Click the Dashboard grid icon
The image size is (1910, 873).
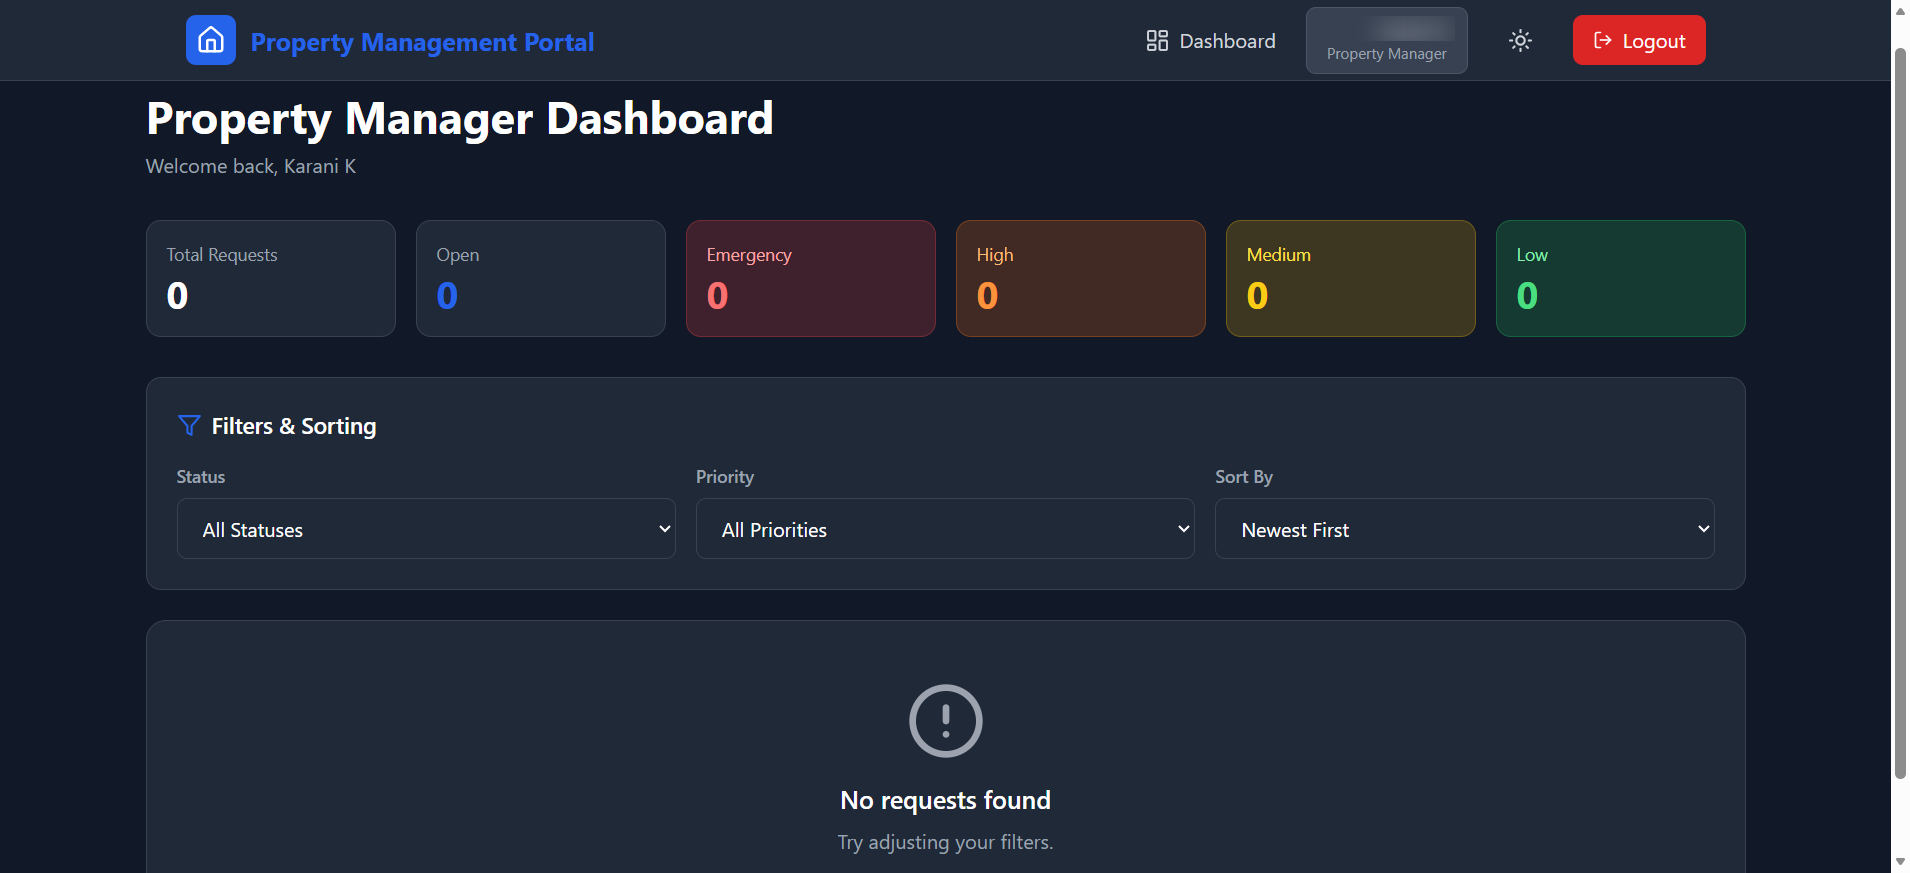click(x=1157, y=41)
